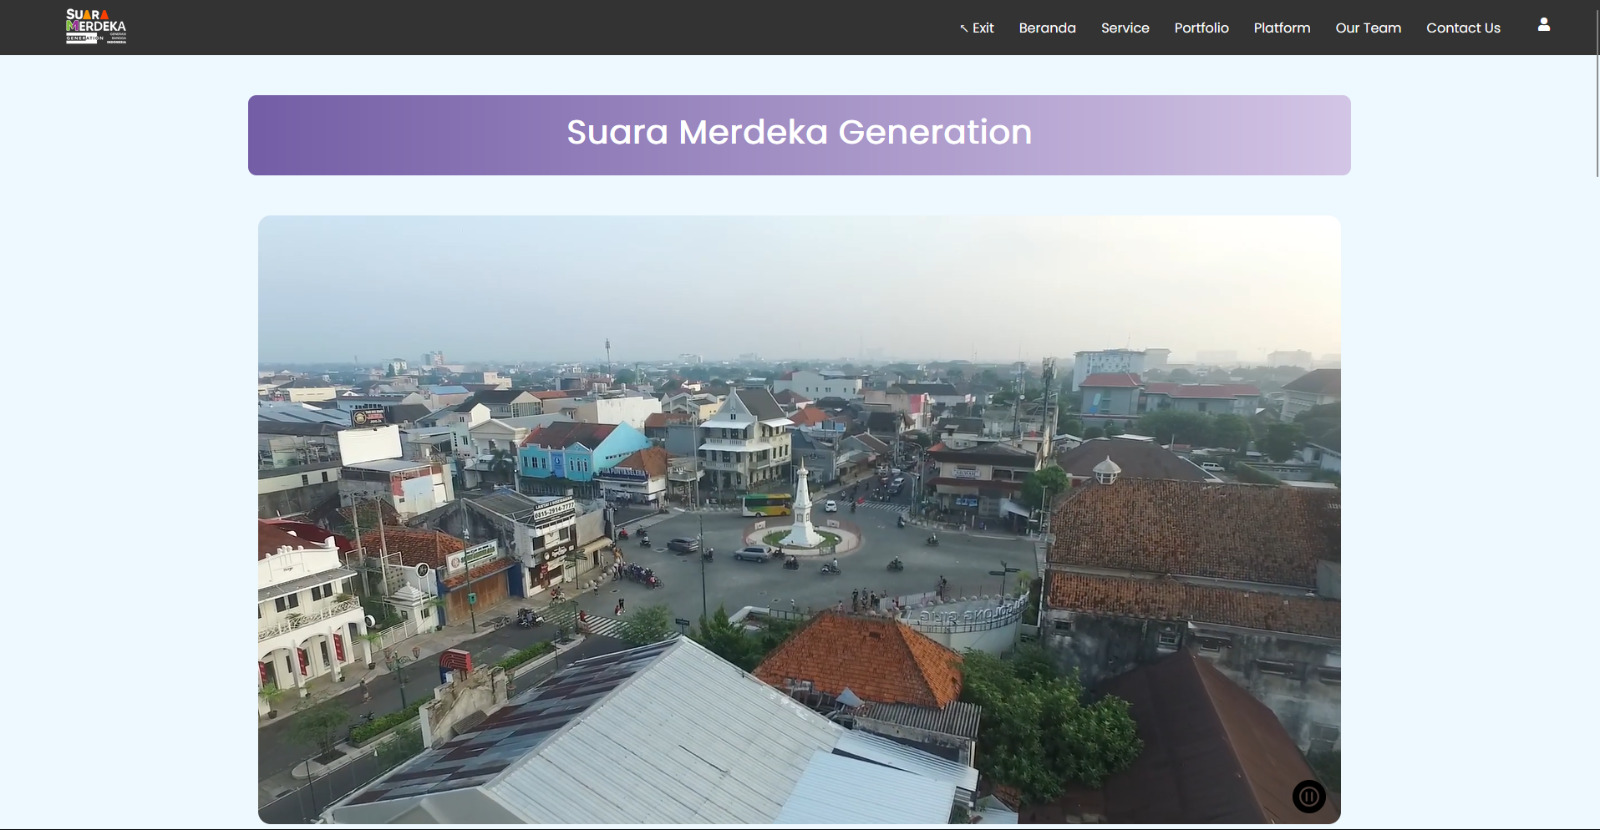Open the Our Team page

[1368, 28]
